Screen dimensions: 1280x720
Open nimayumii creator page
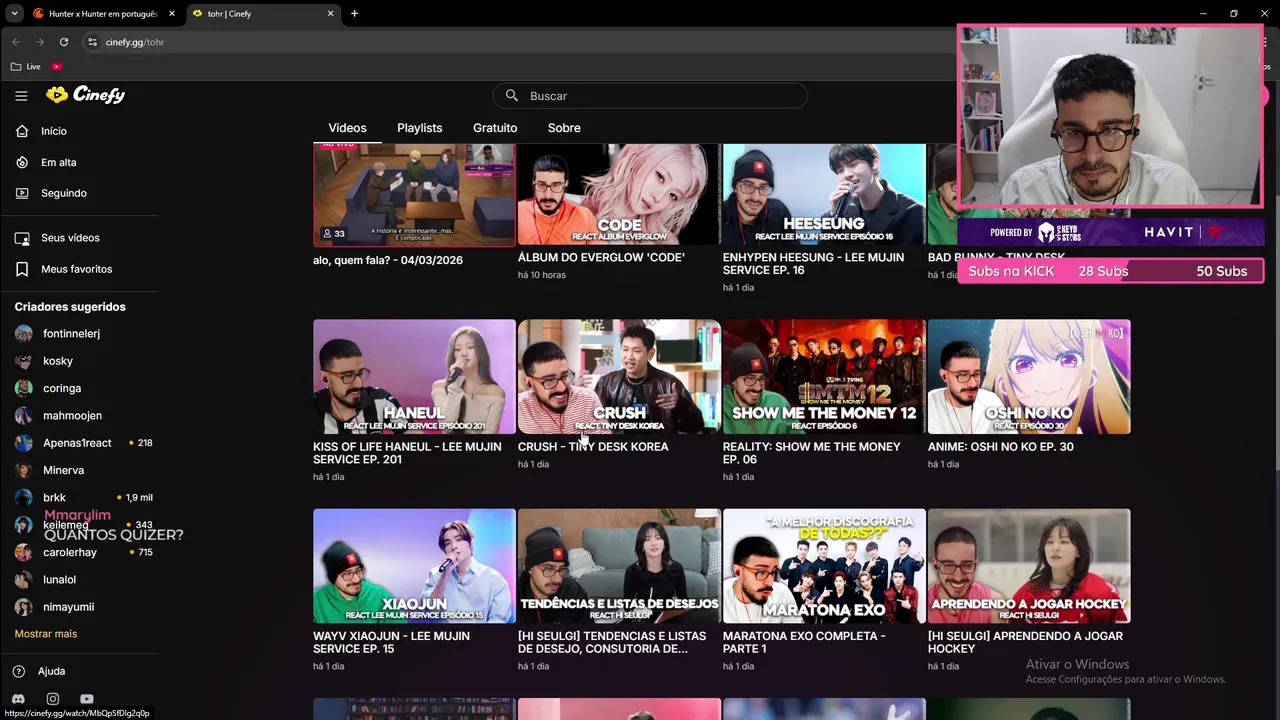pos(68,607)
